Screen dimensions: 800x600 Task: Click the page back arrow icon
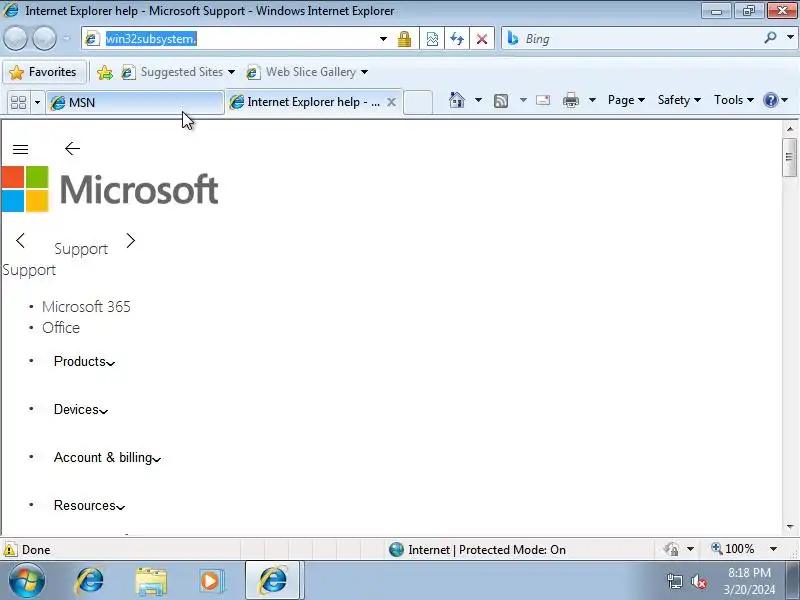[72, 148]
